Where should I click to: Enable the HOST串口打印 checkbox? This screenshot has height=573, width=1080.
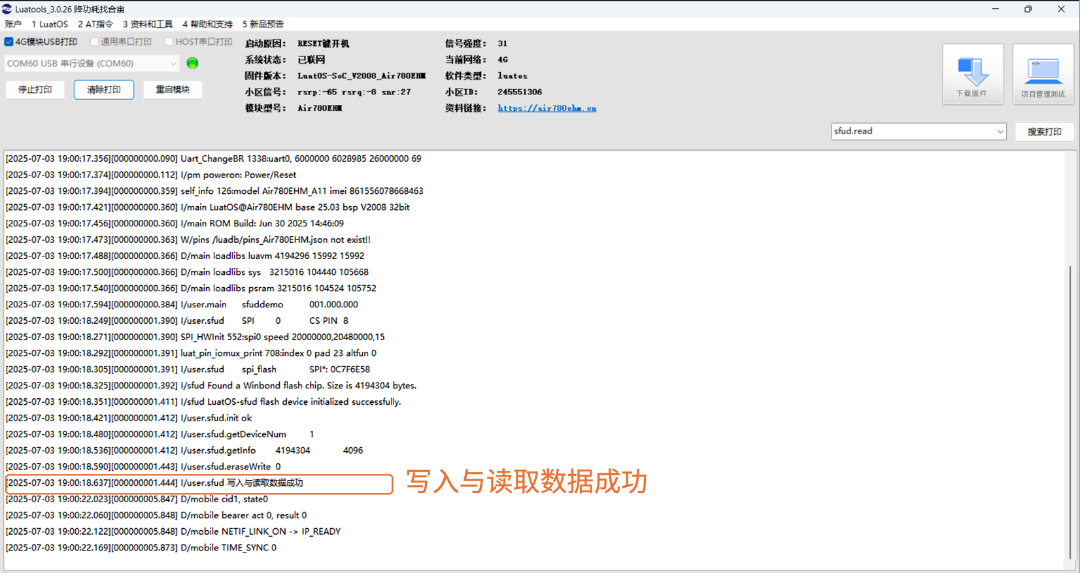169,42
